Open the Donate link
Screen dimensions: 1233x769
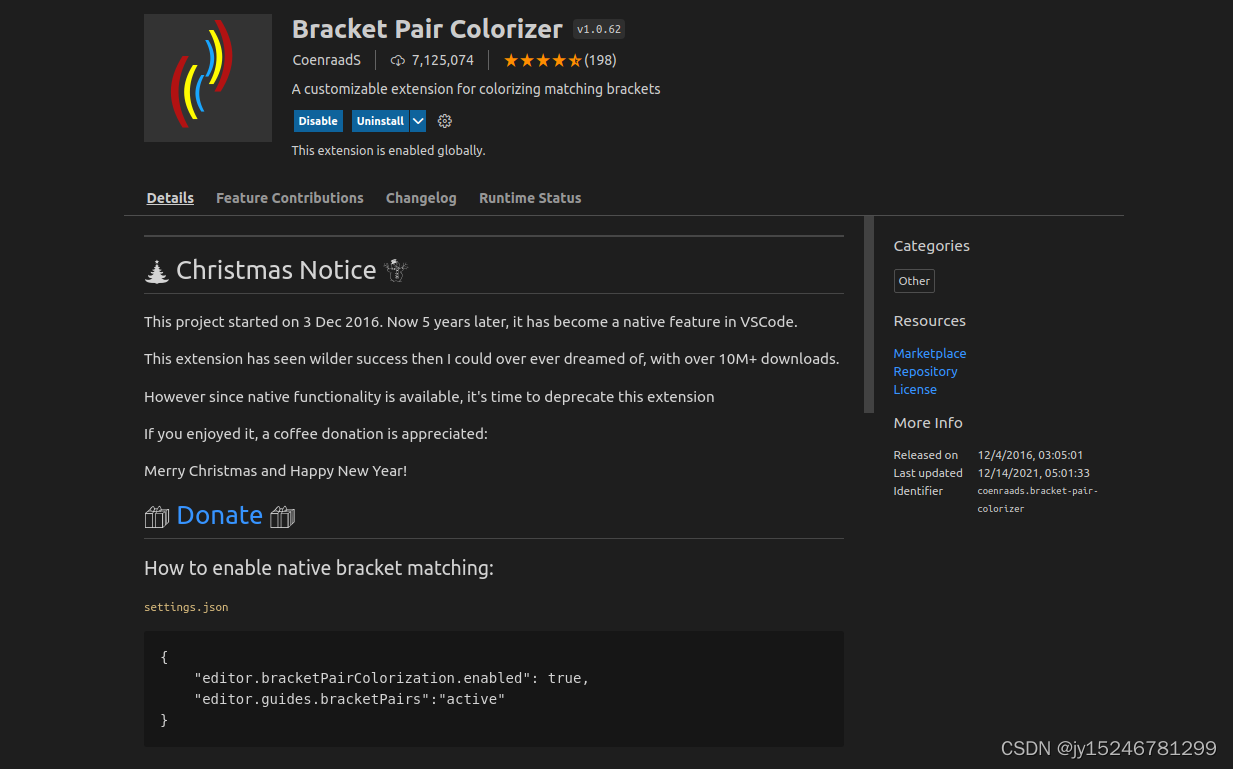[x=220, y=515]
